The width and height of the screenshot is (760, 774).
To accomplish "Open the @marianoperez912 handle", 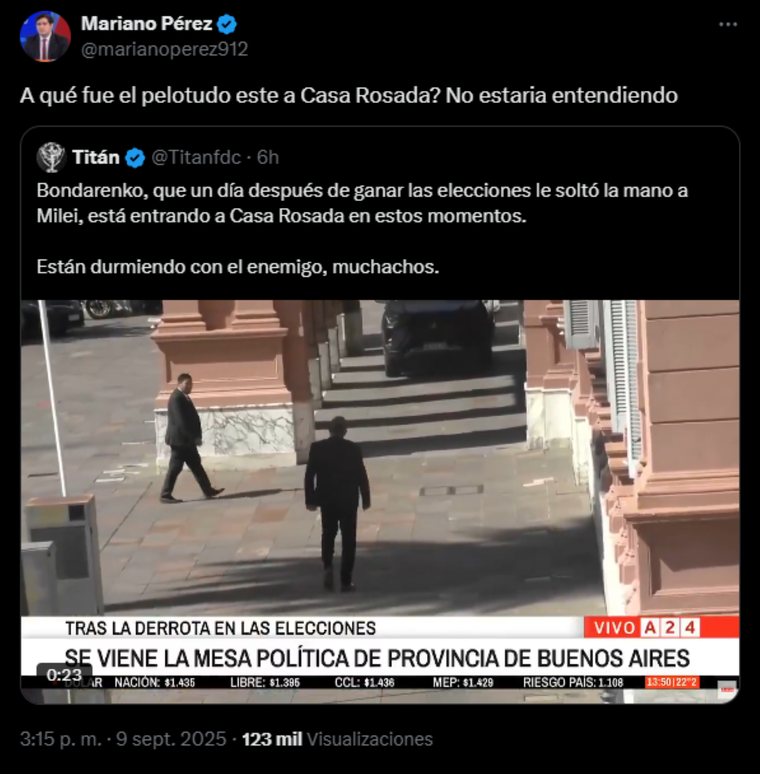I will pyautogui.click(x=164, y=49).
